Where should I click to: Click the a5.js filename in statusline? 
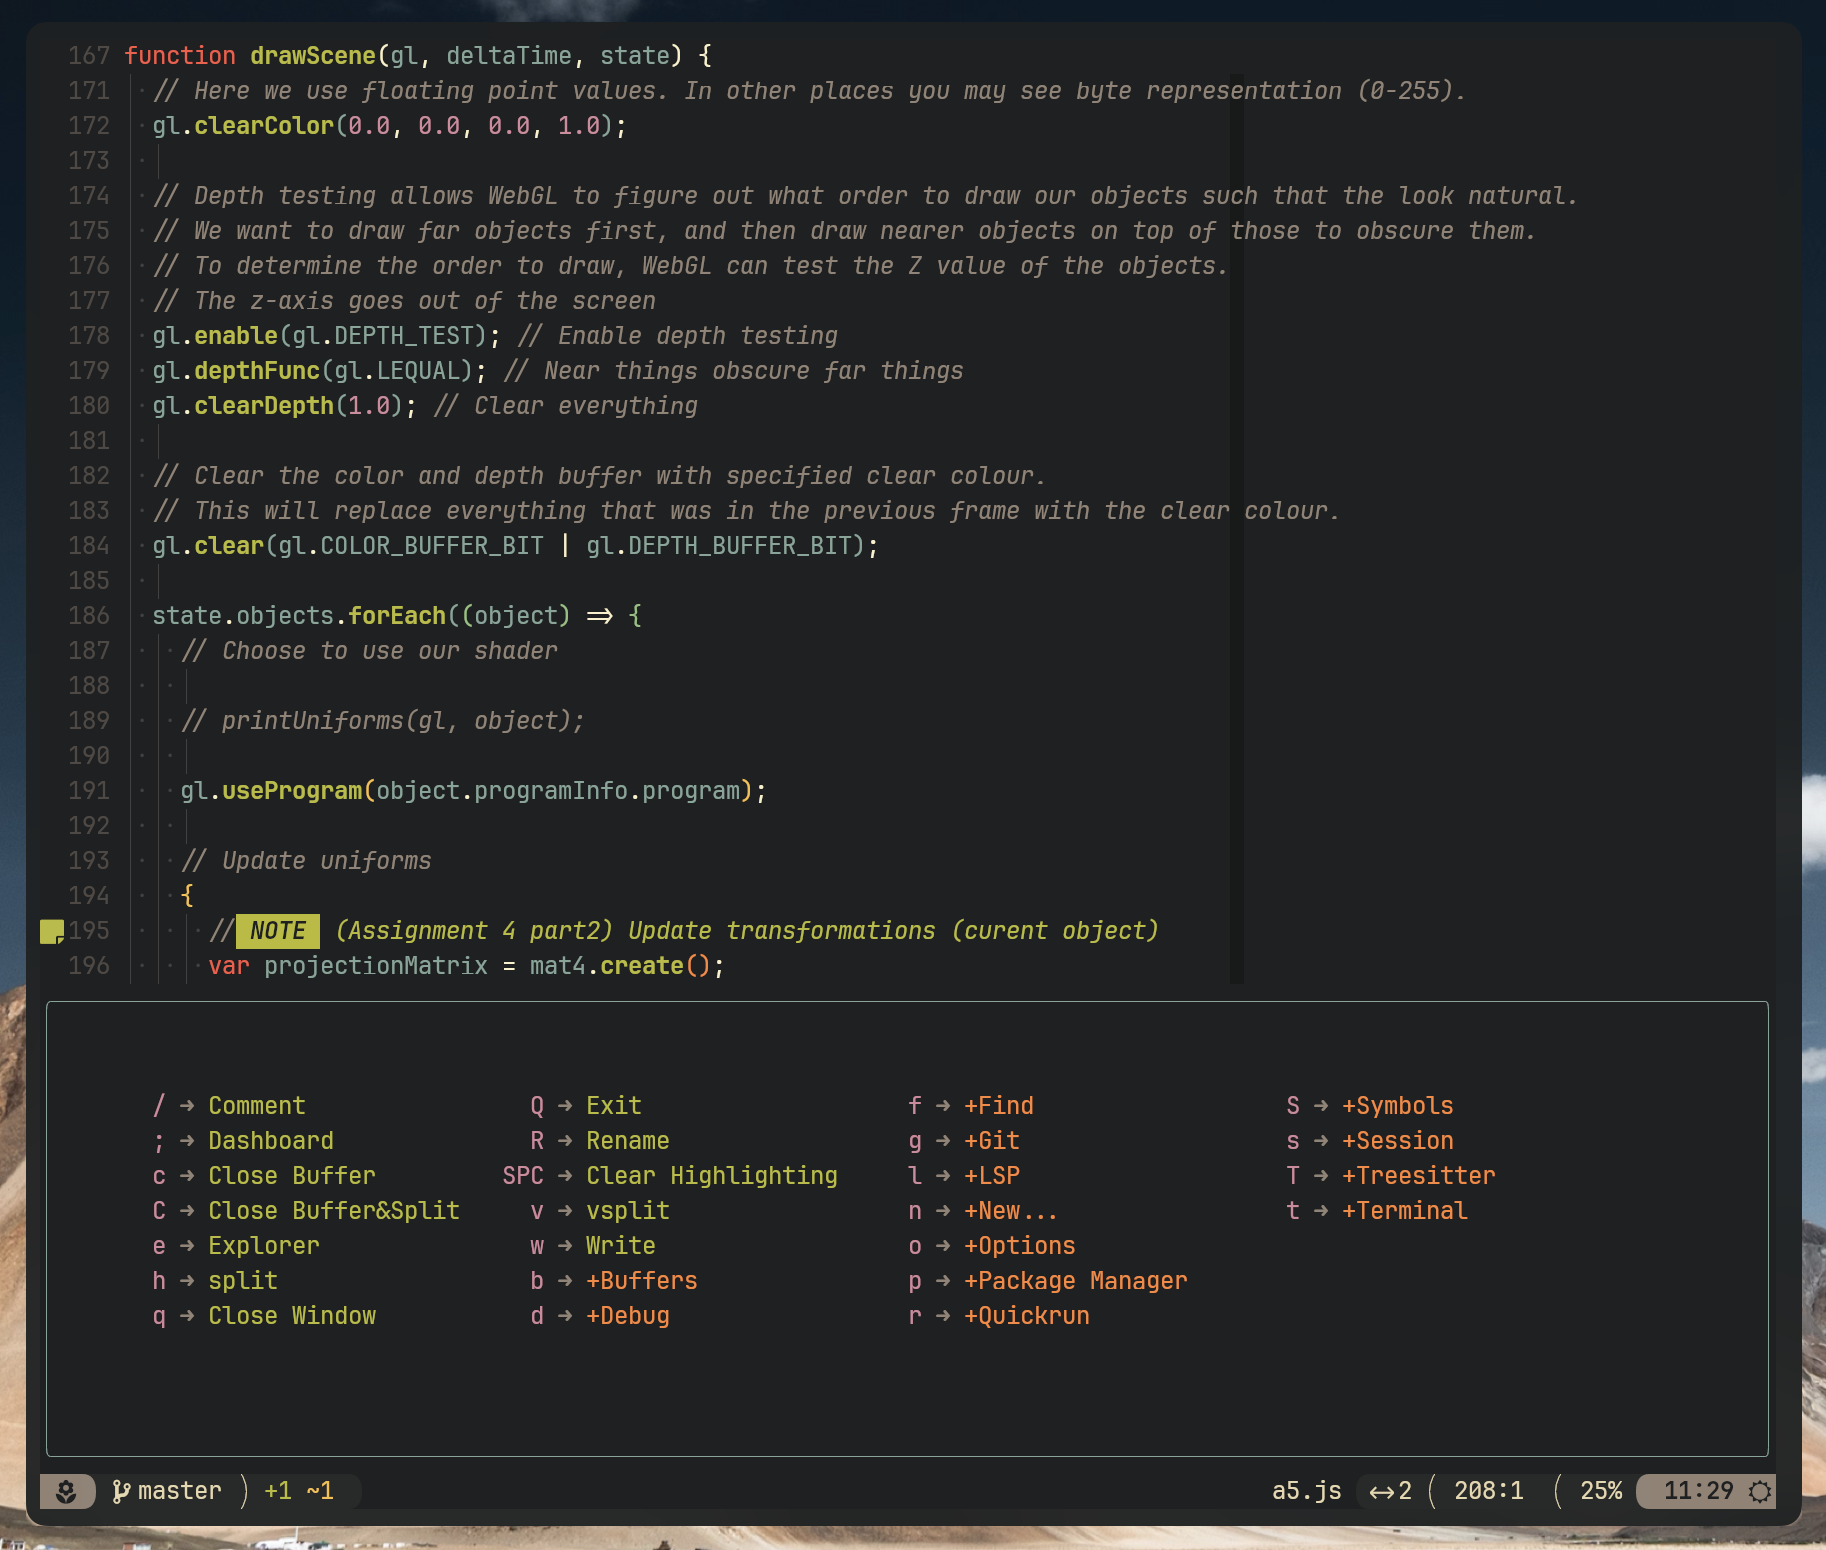[x=1307, y=1491]
